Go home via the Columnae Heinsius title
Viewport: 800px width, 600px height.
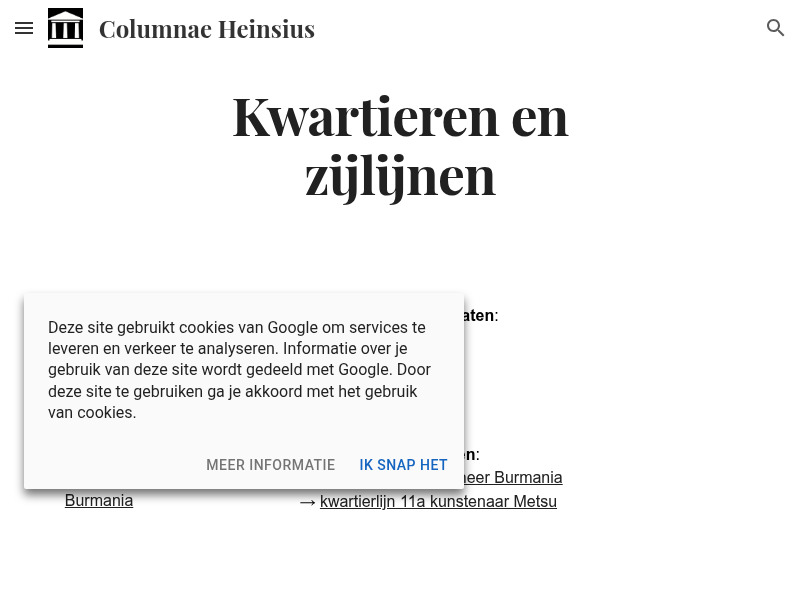click(x=207, y=28)
